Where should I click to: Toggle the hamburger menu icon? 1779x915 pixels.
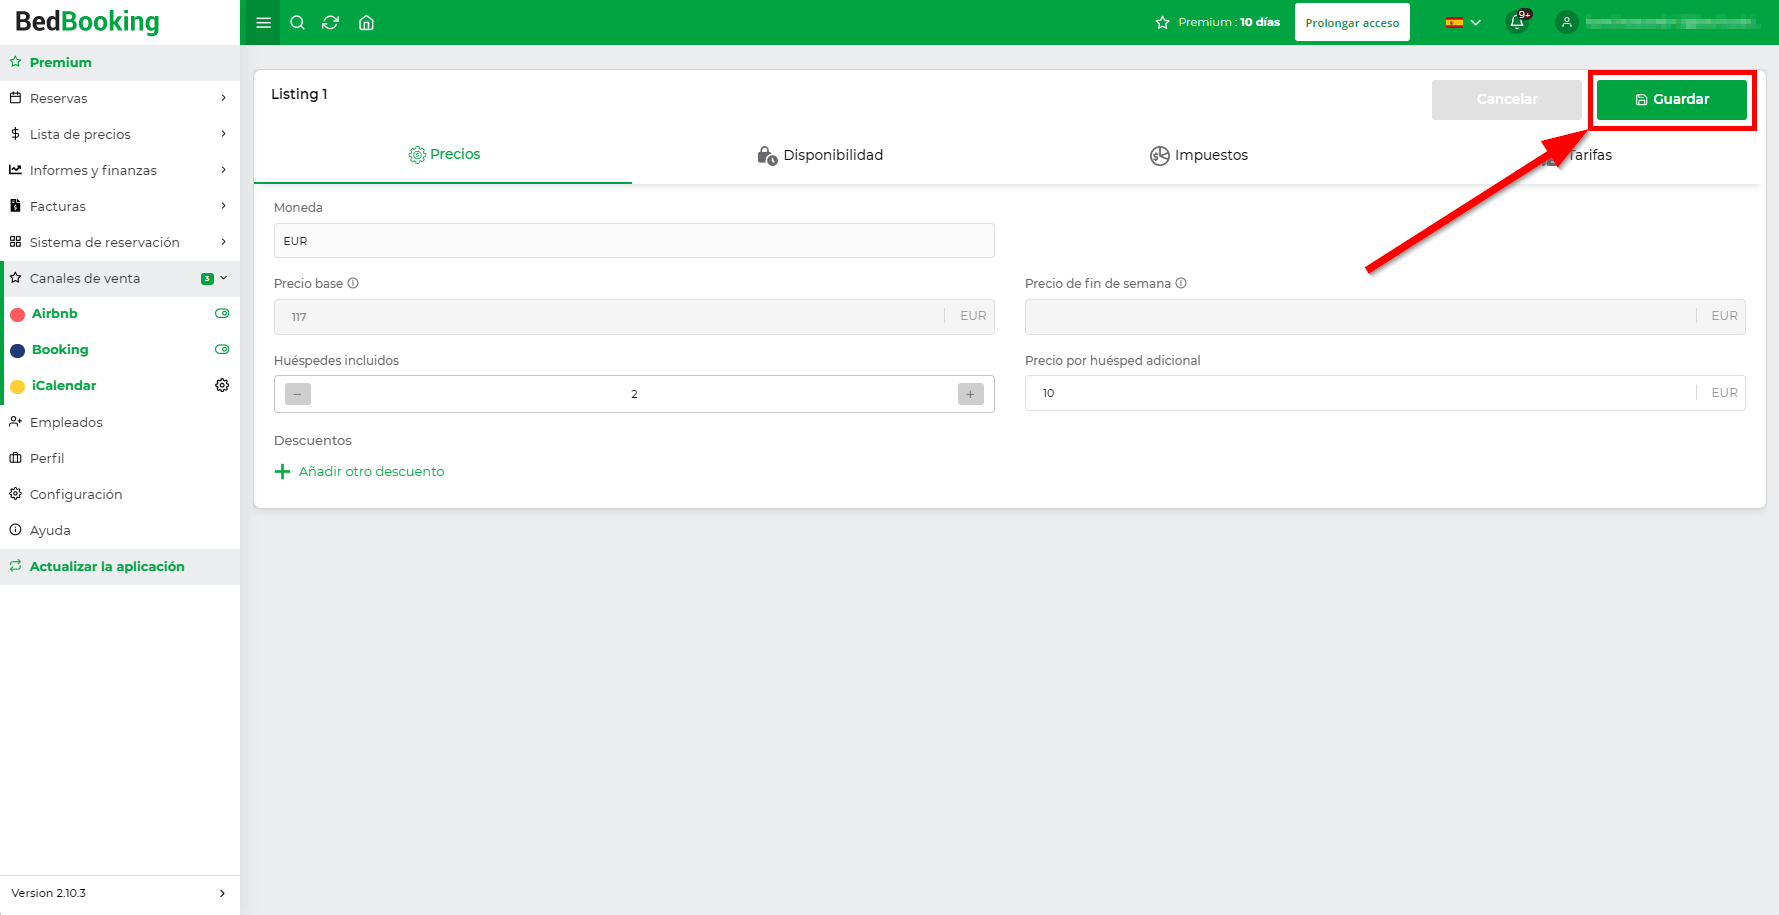[x=264, y=22]
